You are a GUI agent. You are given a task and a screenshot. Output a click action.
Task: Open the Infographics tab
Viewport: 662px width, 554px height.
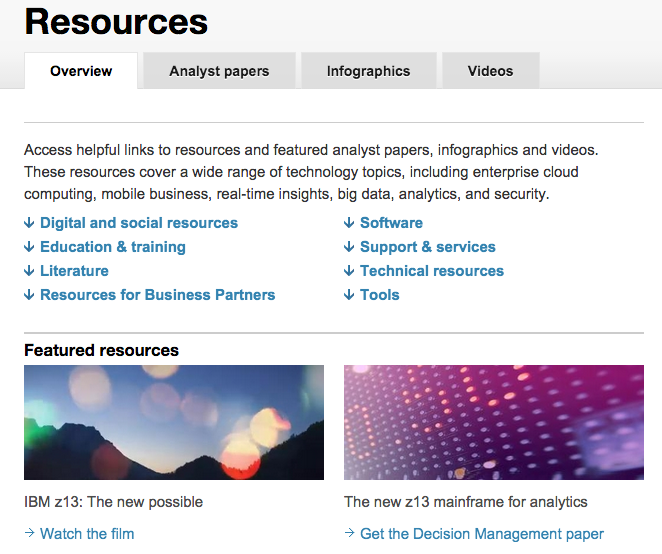click(368, 71)
